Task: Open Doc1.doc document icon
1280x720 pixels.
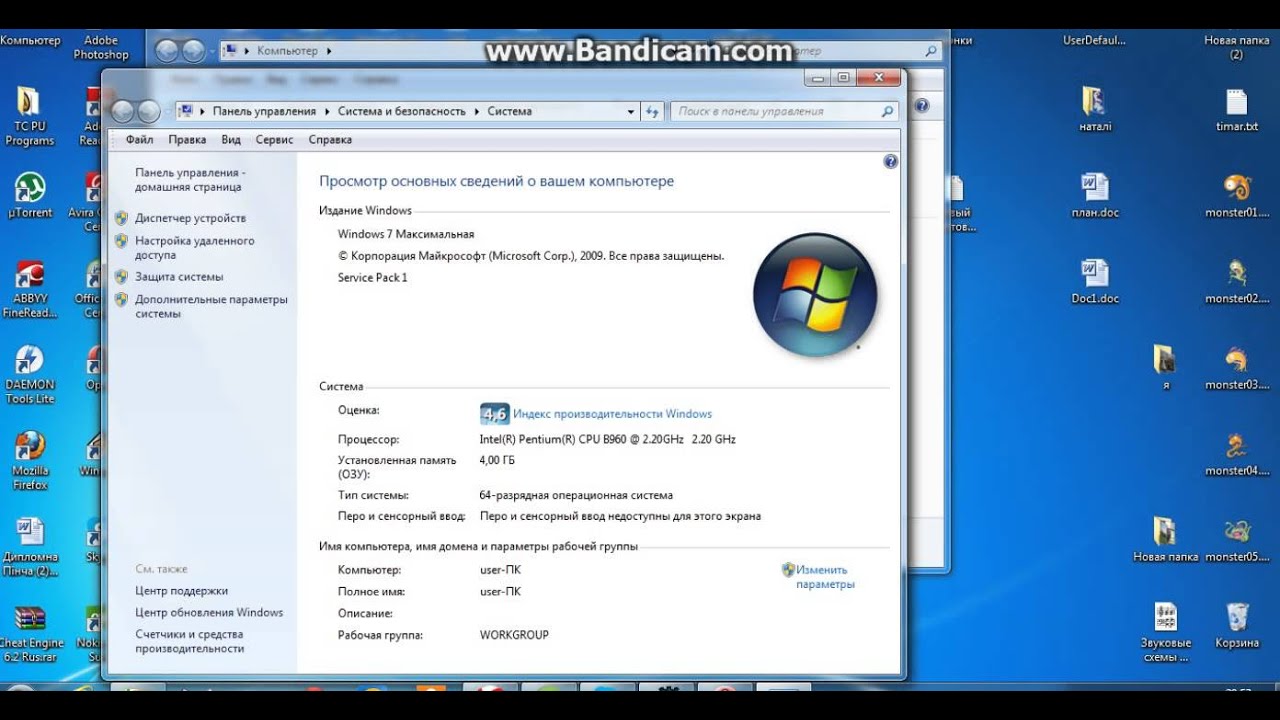Action: (x=1095, y=281)
